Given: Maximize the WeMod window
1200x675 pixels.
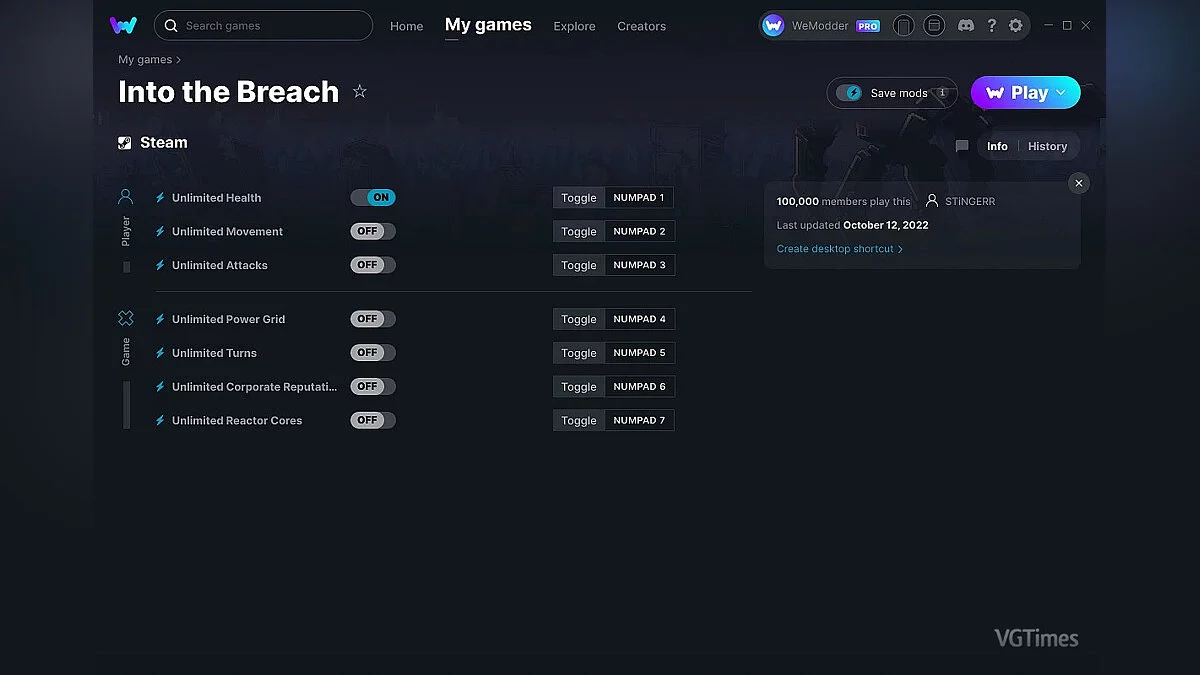Looking at the screenshot, I should coord(1067,25).
